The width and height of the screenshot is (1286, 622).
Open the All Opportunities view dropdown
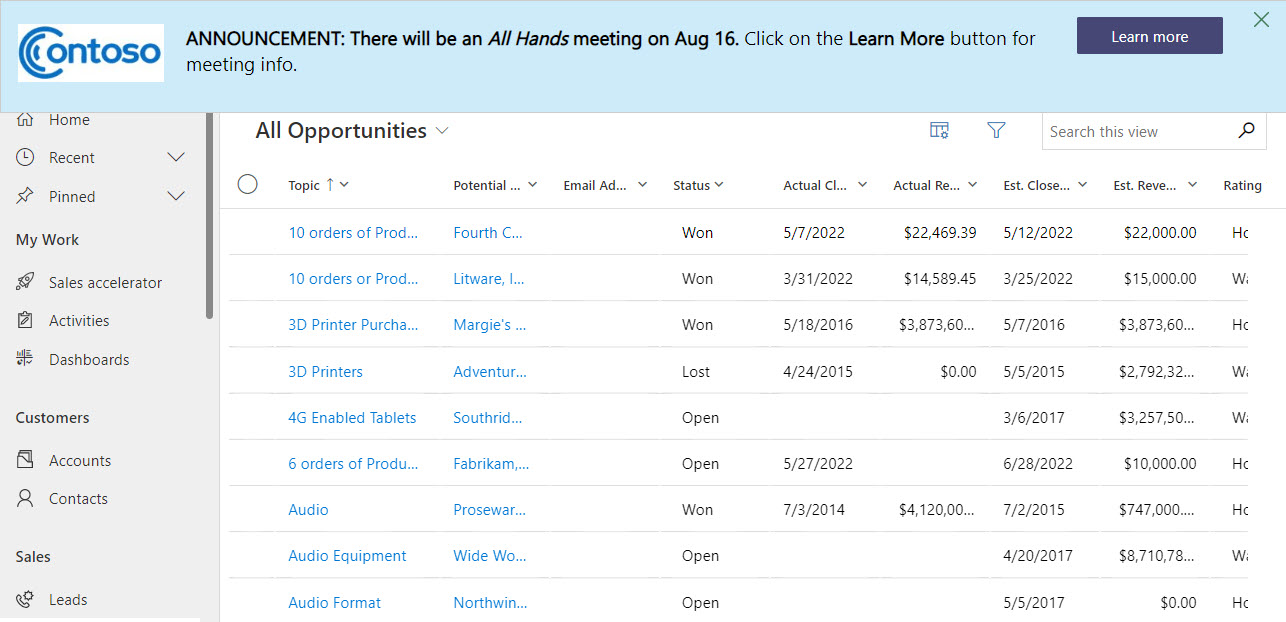pyautogui.click(x=442, y=131)
